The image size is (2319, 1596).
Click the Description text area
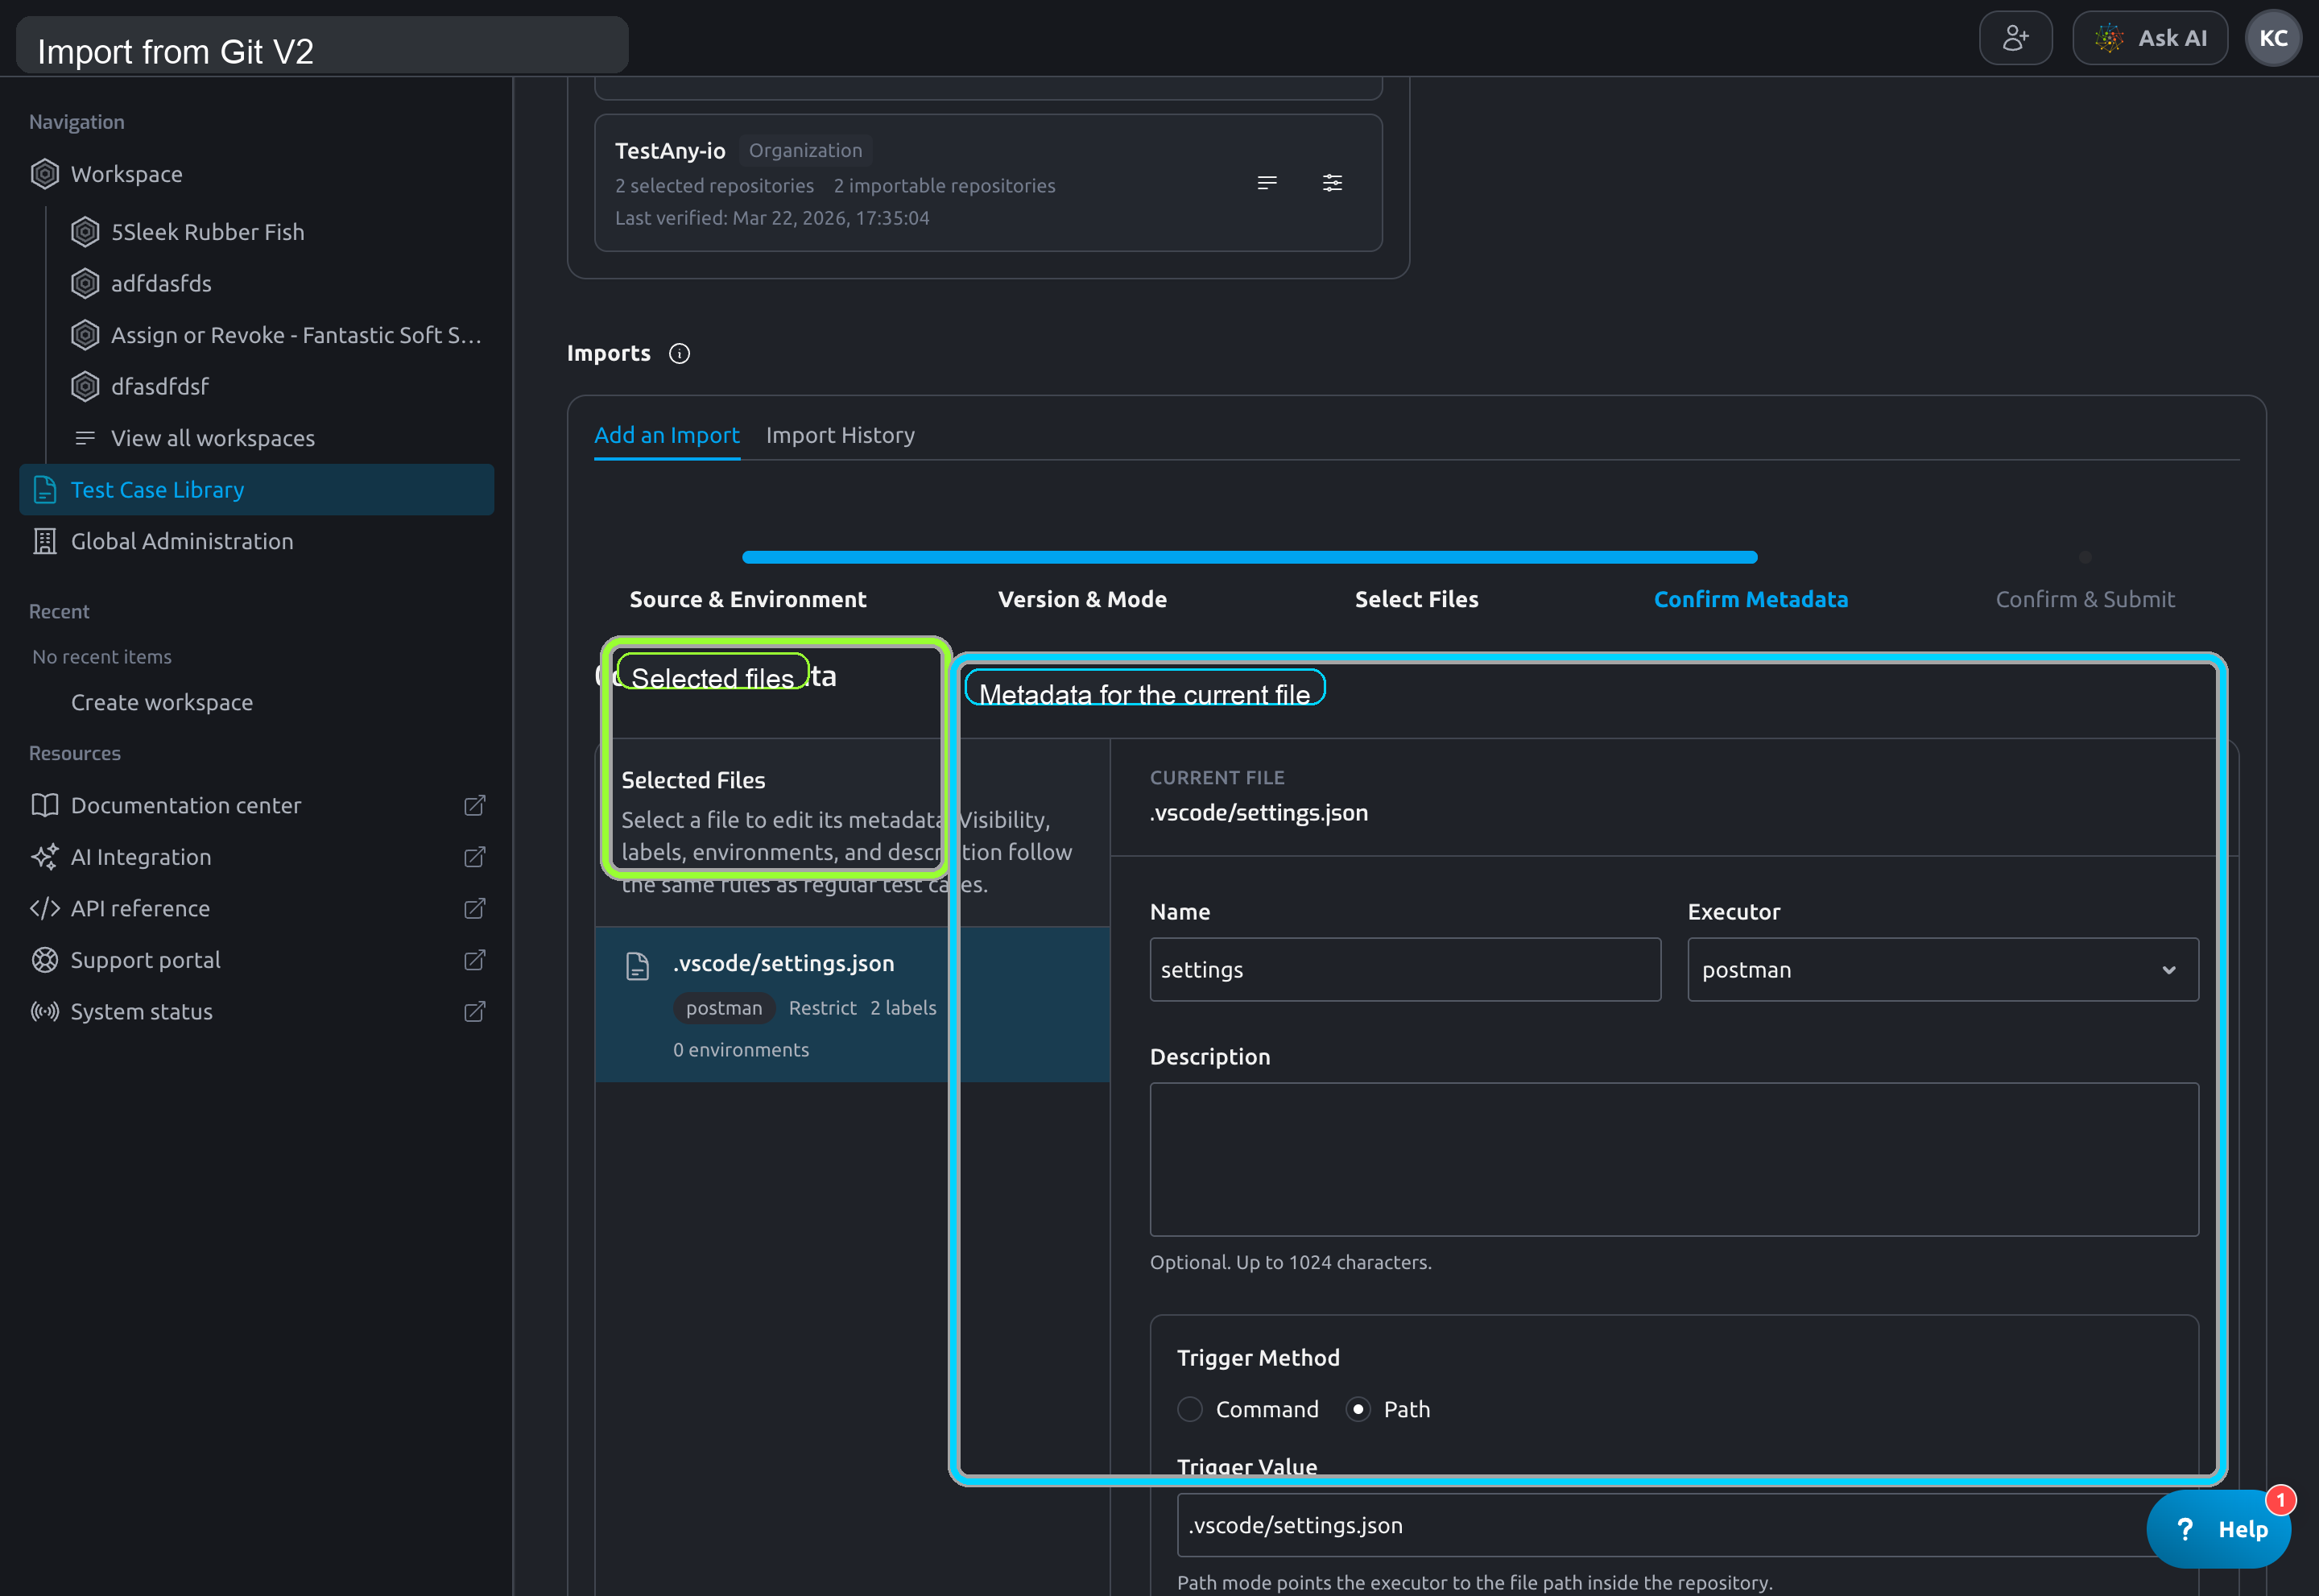[x=1674, y=1159]
